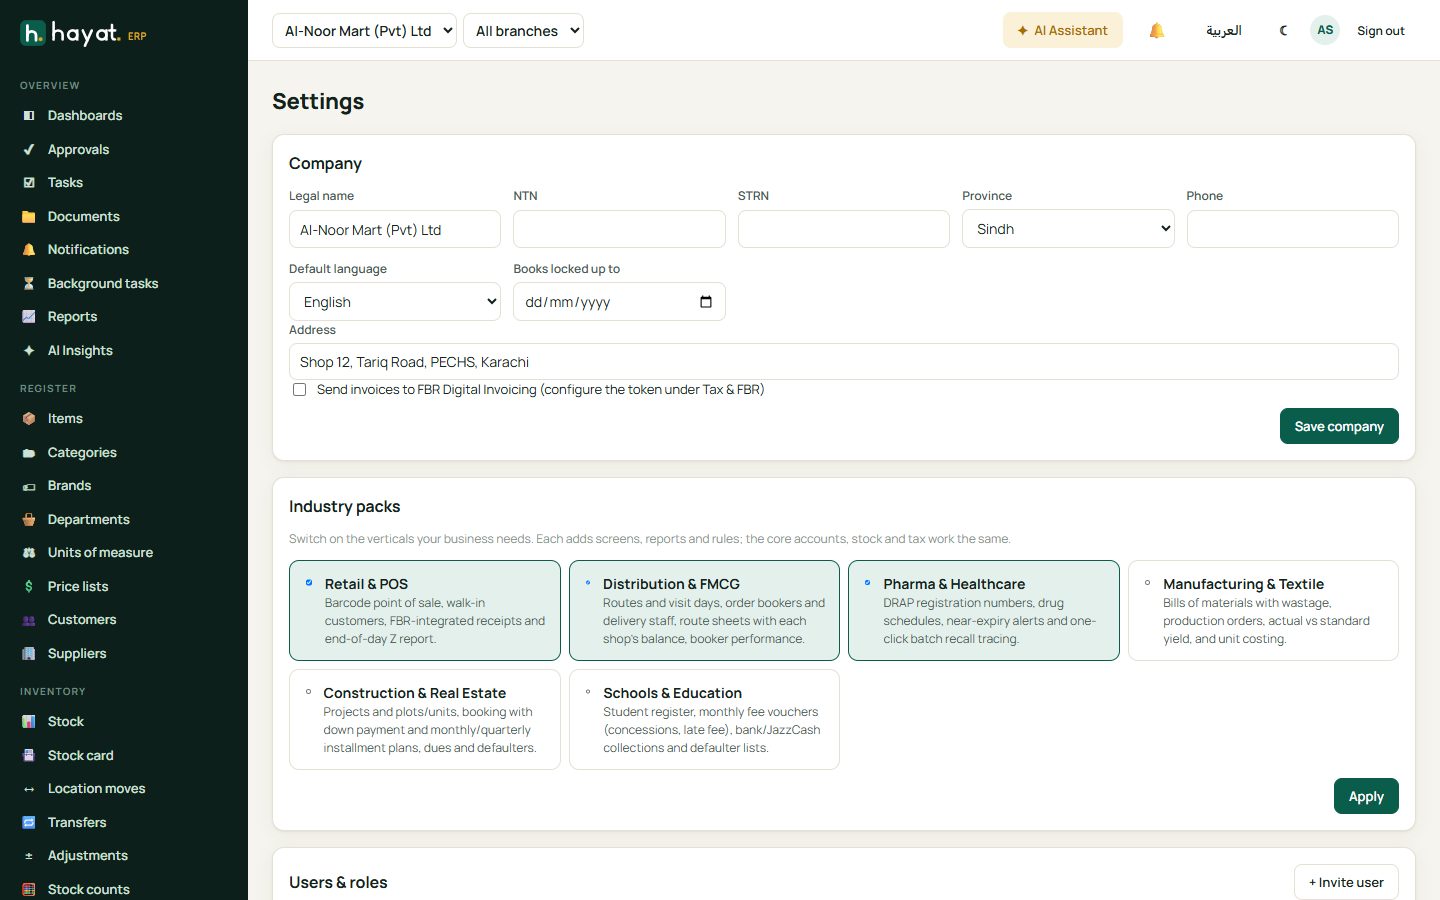Open the Al-Noor Mart company selector

tap(364, 31)
